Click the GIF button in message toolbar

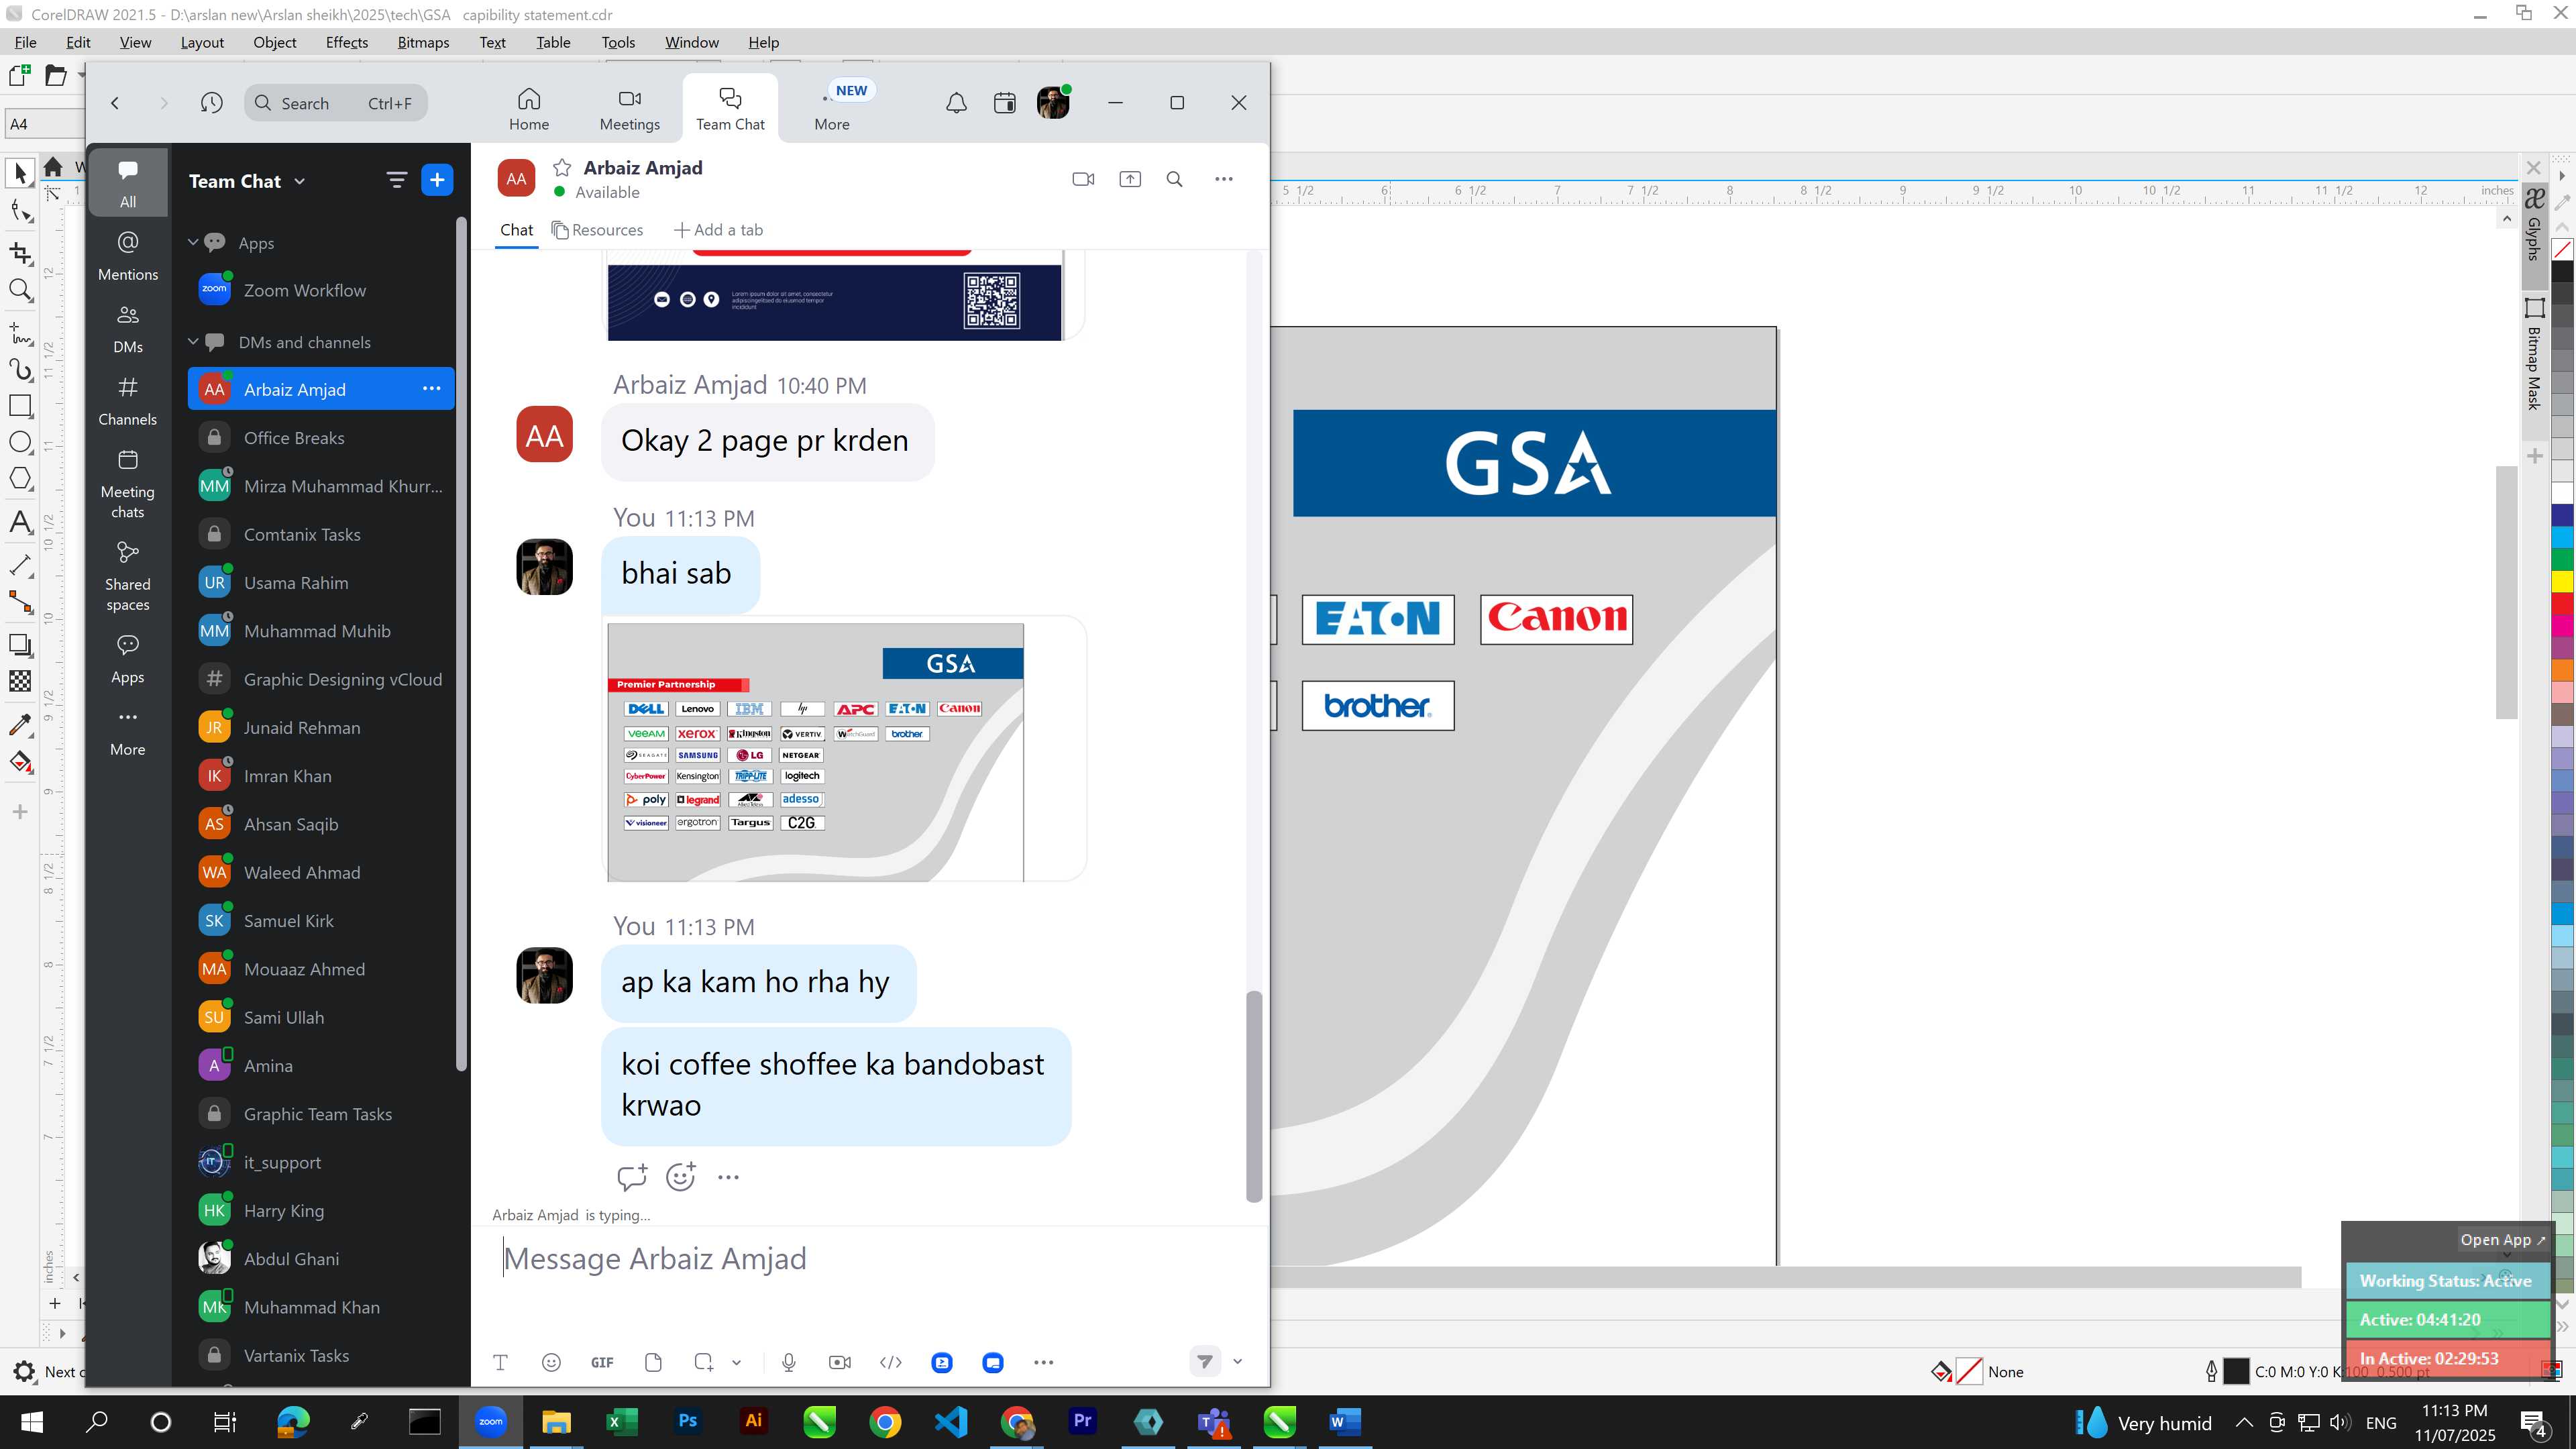[602, 1362]
